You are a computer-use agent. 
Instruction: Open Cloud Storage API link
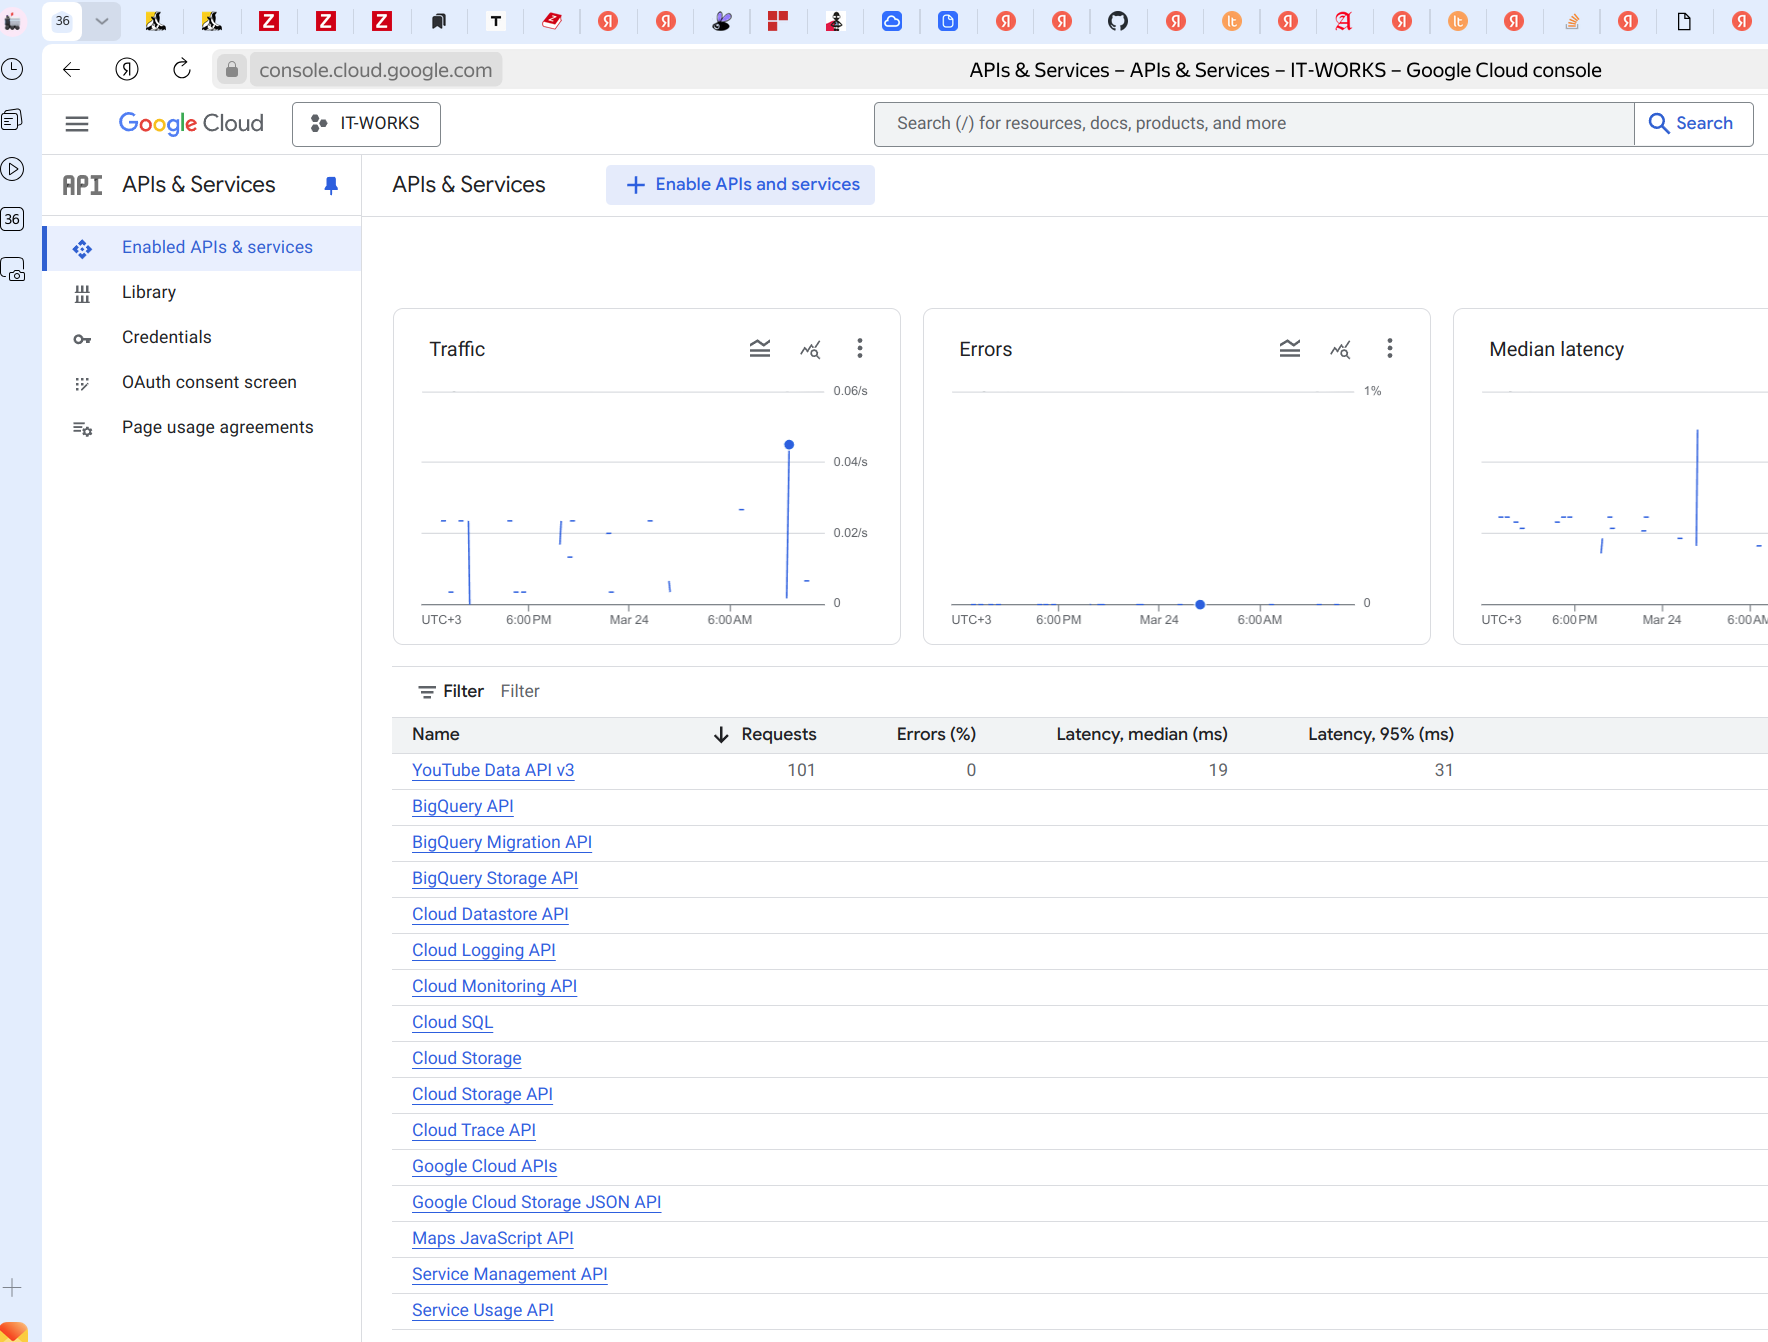click(x=483, y=1095)
